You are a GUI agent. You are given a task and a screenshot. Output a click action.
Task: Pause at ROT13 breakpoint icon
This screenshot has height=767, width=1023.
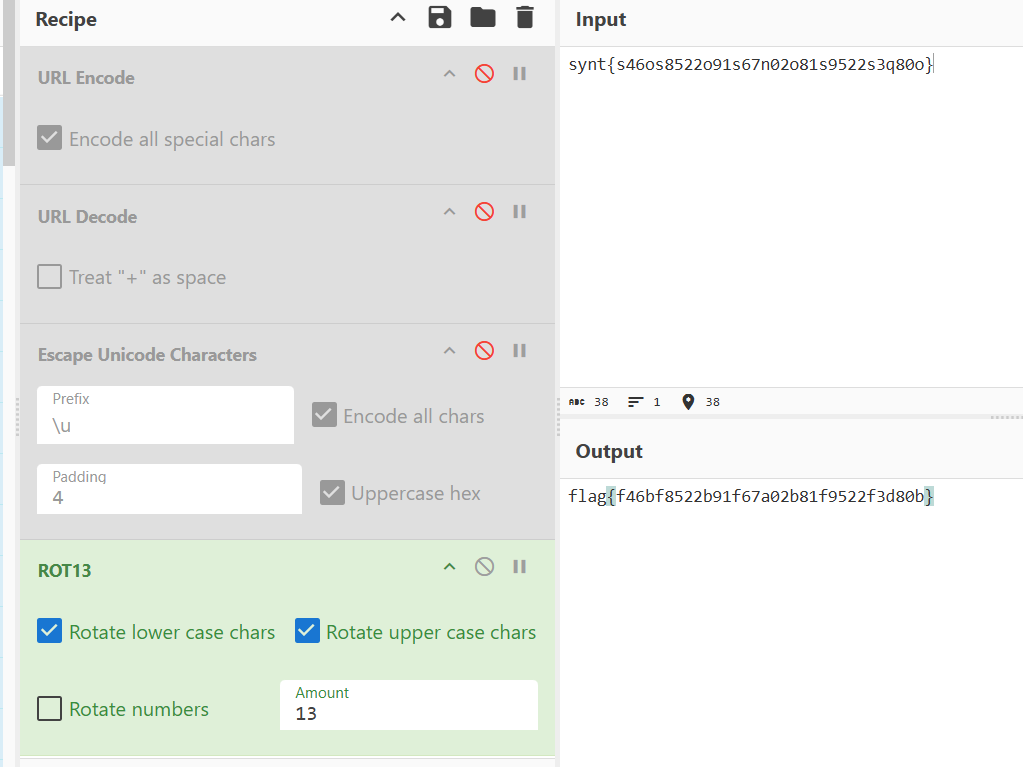[519, 567]
